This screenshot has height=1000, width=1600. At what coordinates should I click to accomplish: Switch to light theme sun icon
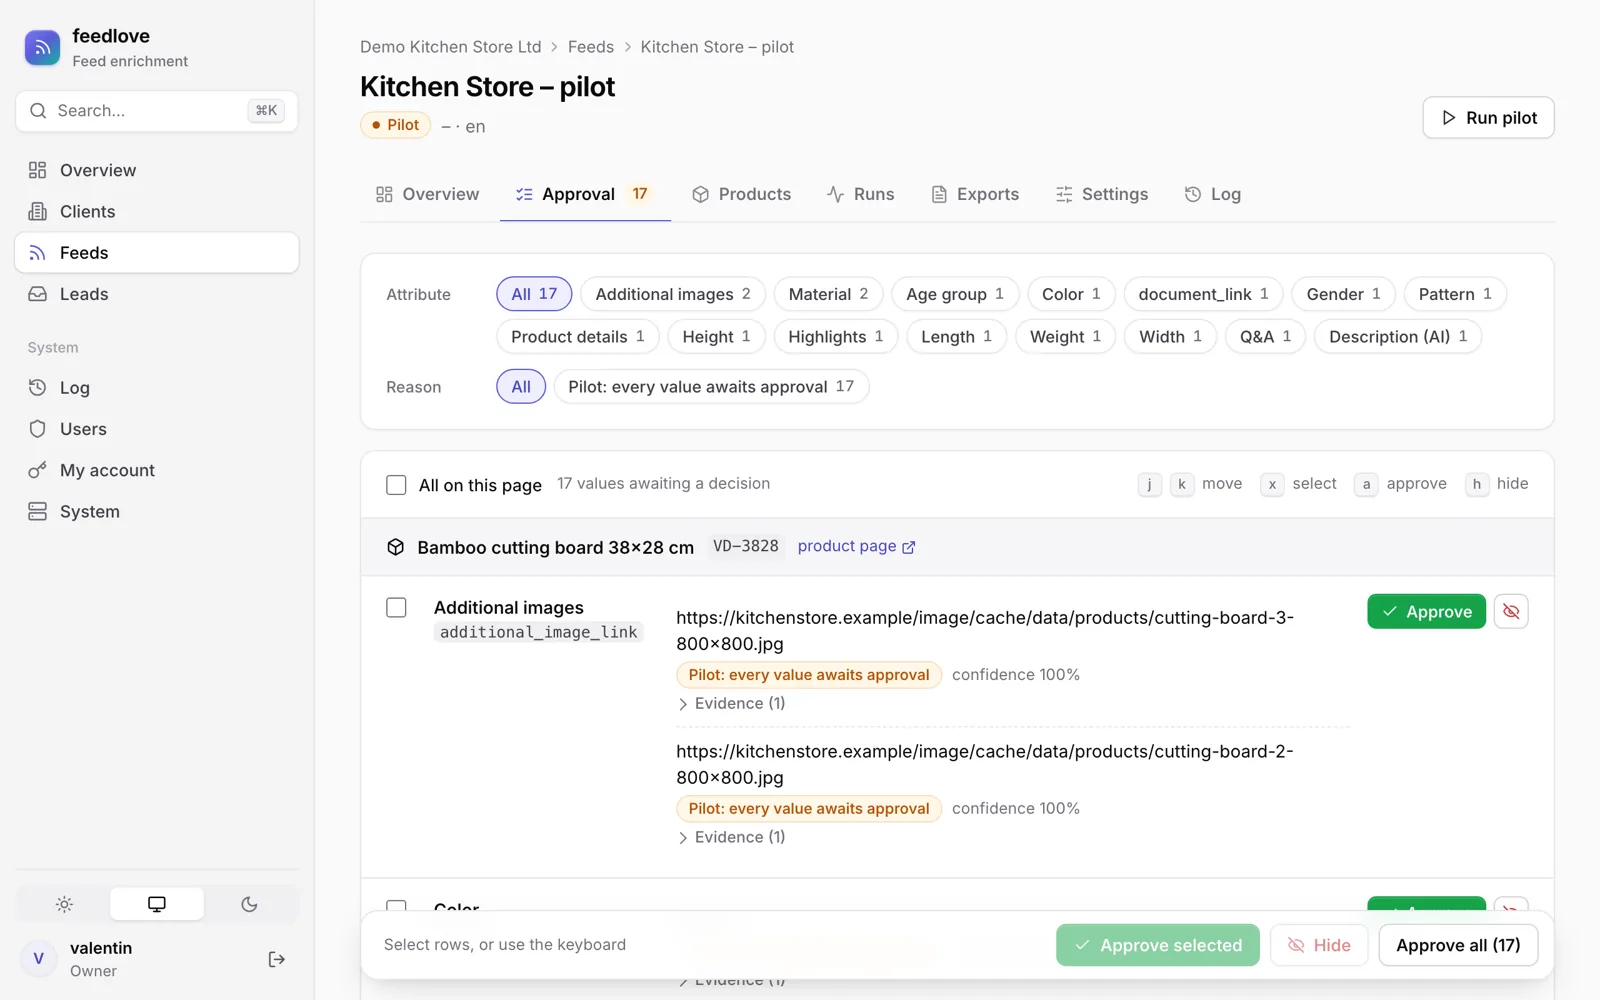pos(64,904)
